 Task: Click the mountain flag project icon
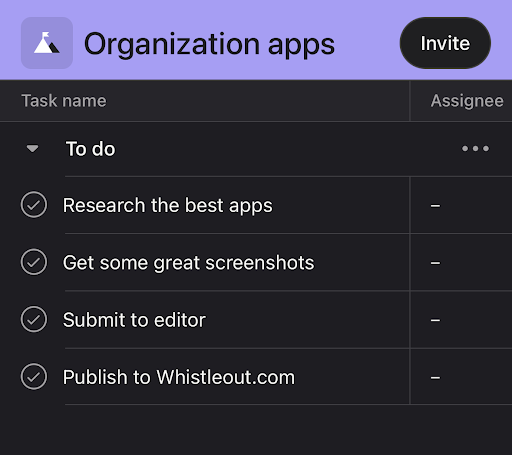click(x=47, y=43)
